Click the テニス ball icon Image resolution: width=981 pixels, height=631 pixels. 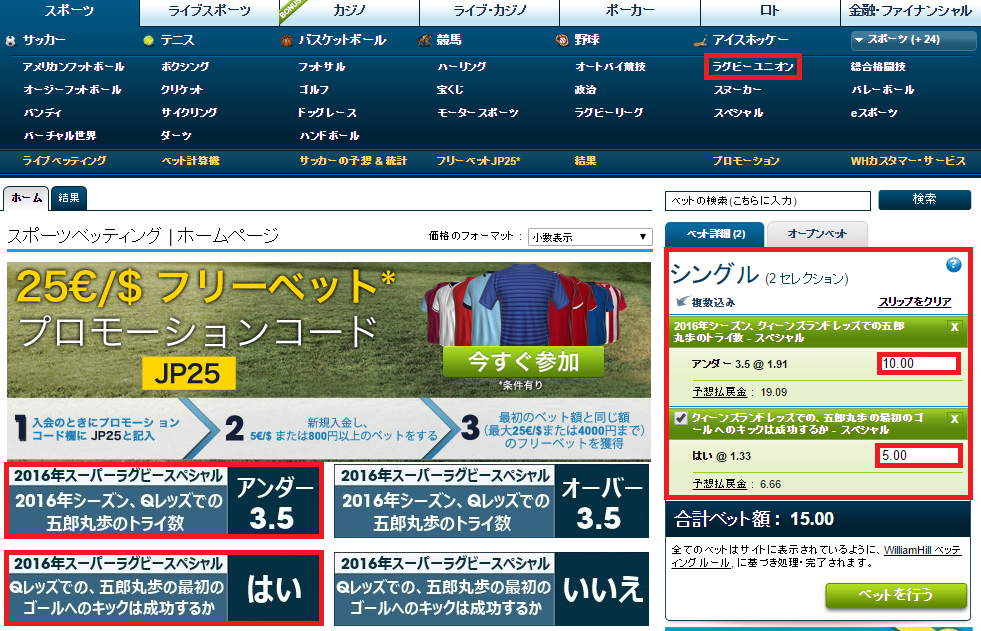[x=148, y=41]
